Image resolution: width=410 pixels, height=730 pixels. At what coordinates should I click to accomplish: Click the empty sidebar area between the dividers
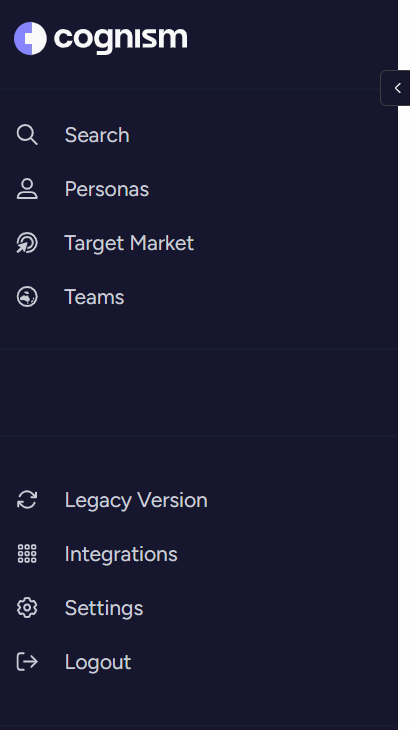(x=199, y=392)
